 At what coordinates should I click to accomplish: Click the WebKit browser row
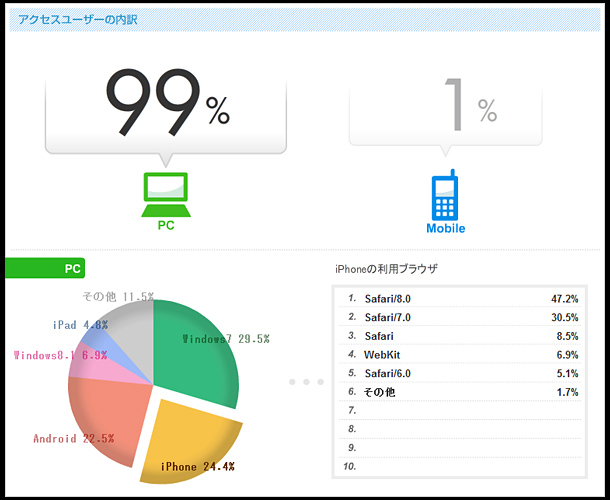[x=460, y=355]
